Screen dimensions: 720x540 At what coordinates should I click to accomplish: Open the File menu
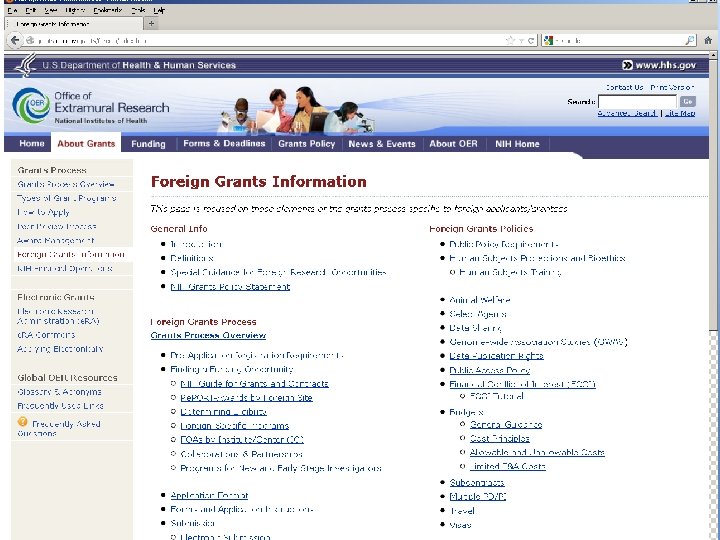(12, 10)
